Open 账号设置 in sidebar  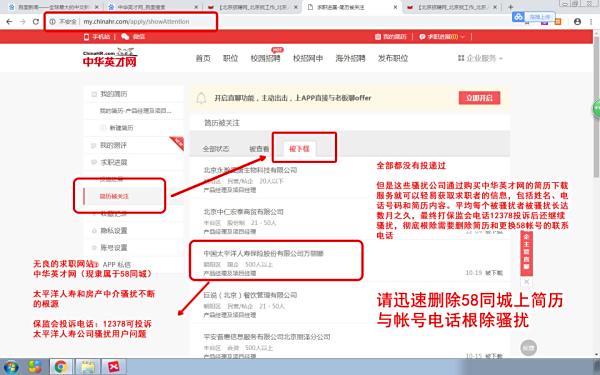tap(113, 248)
